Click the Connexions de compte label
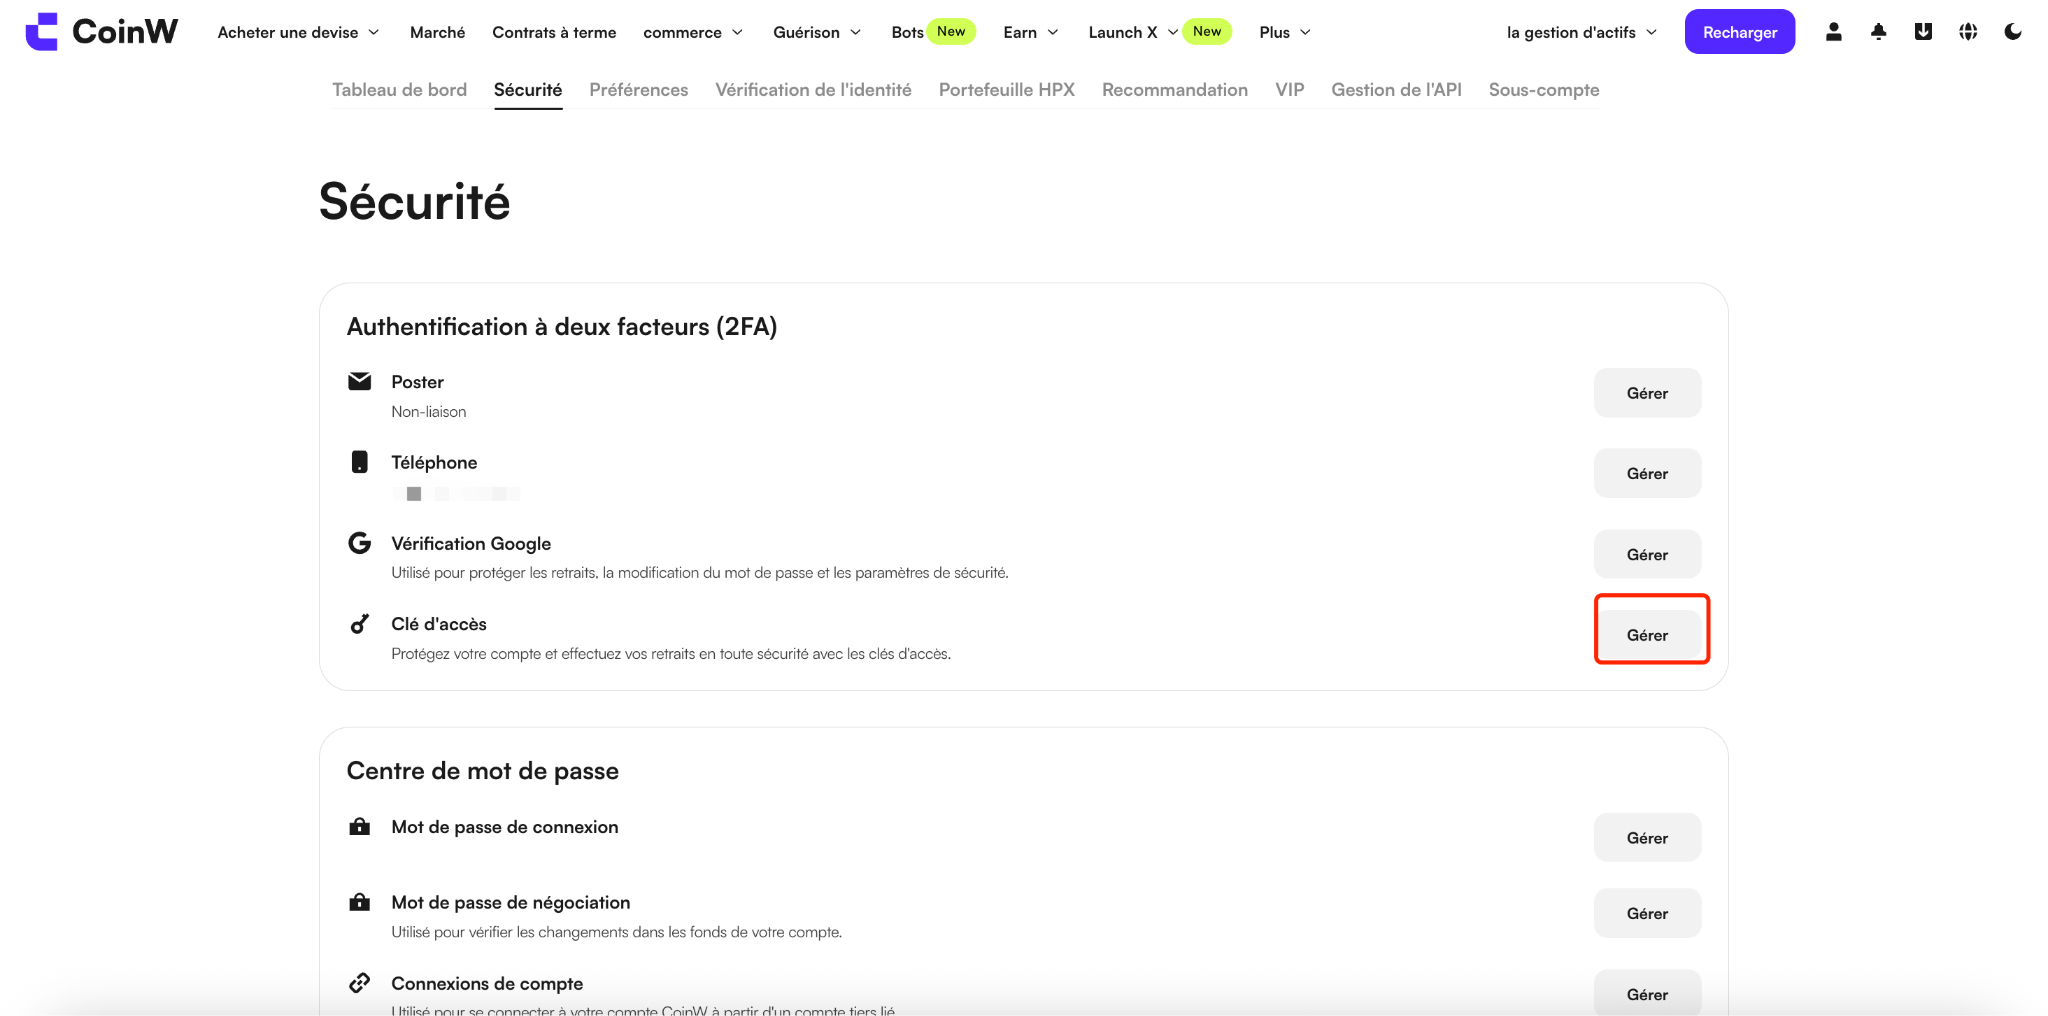 (x=487, y=983)
